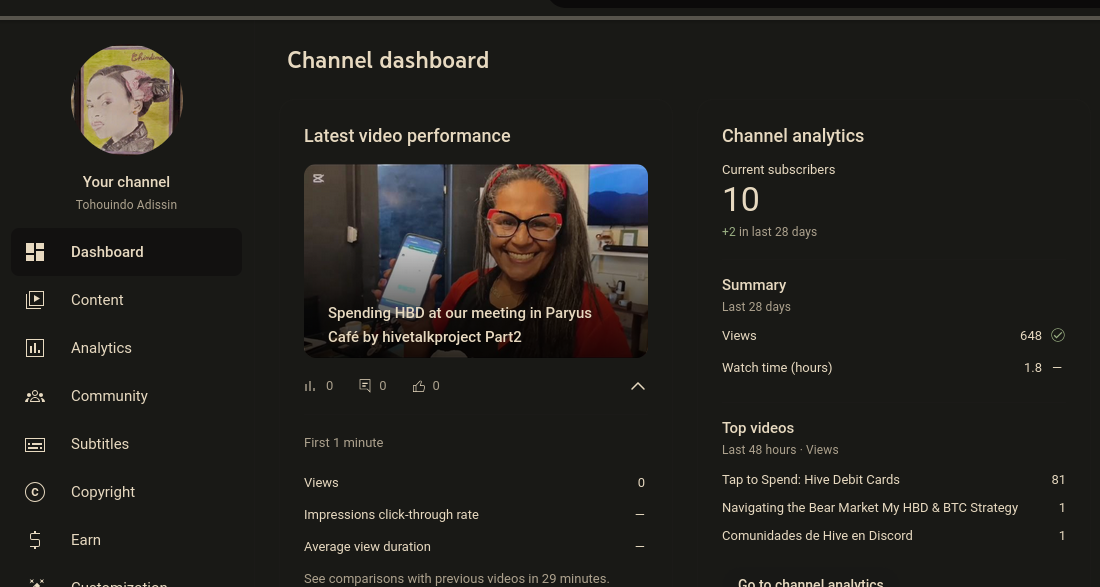Click the thumbs-up likes icon
Viewport: 1100px width, 587px height.
(419, 386)
